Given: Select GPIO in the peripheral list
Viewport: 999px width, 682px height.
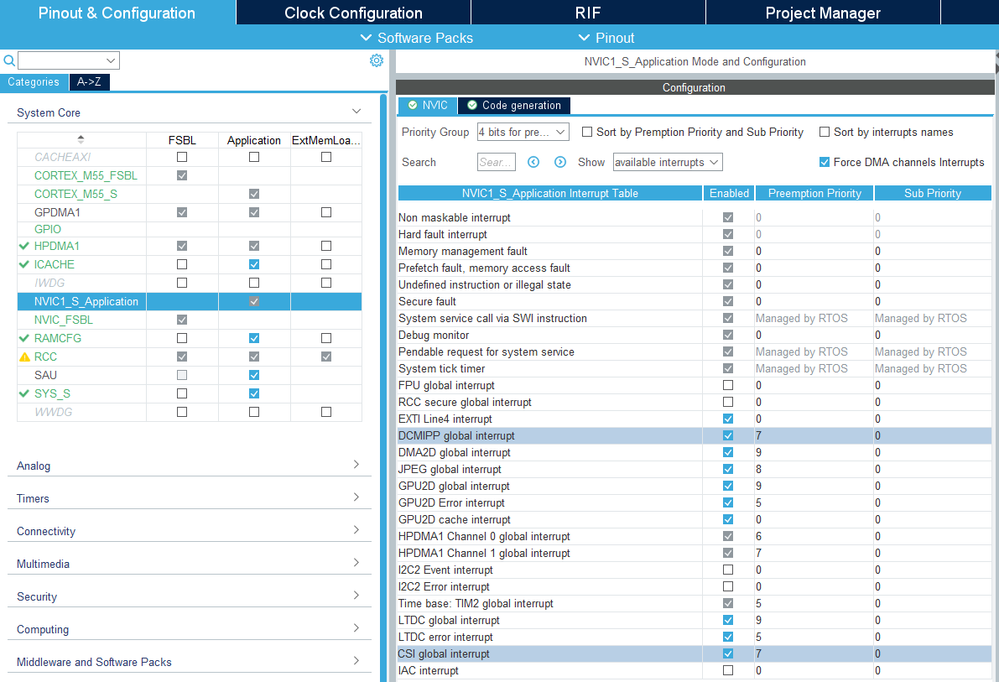Looking at the screenshot, I should pyautogui.click(x=48, y=229).
